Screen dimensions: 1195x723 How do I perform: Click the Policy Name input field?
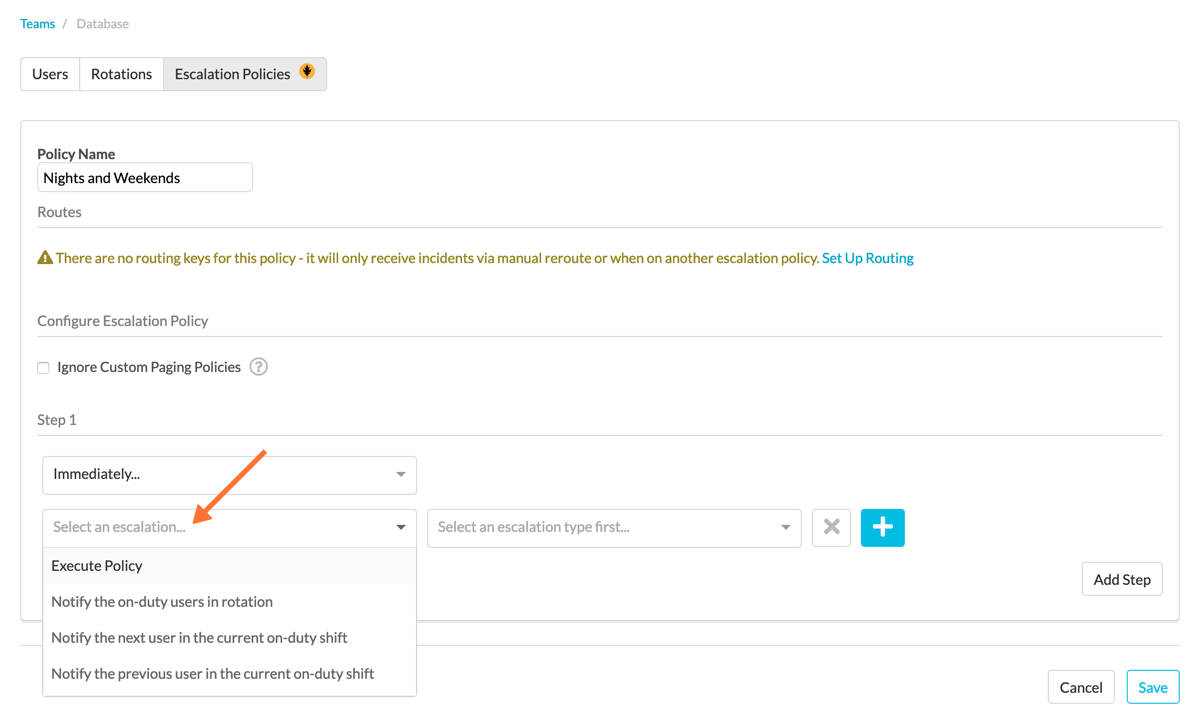[x=145, y=177]
